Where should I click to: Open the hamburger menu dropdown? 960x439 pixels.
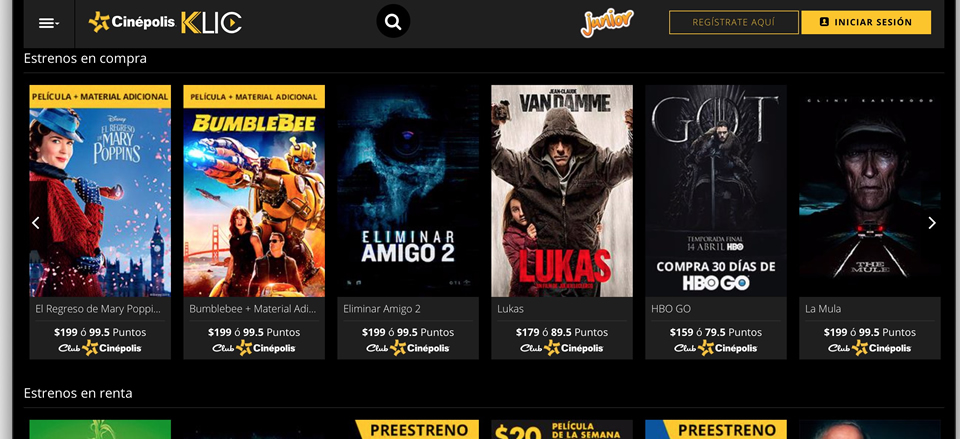coord(49,23)
